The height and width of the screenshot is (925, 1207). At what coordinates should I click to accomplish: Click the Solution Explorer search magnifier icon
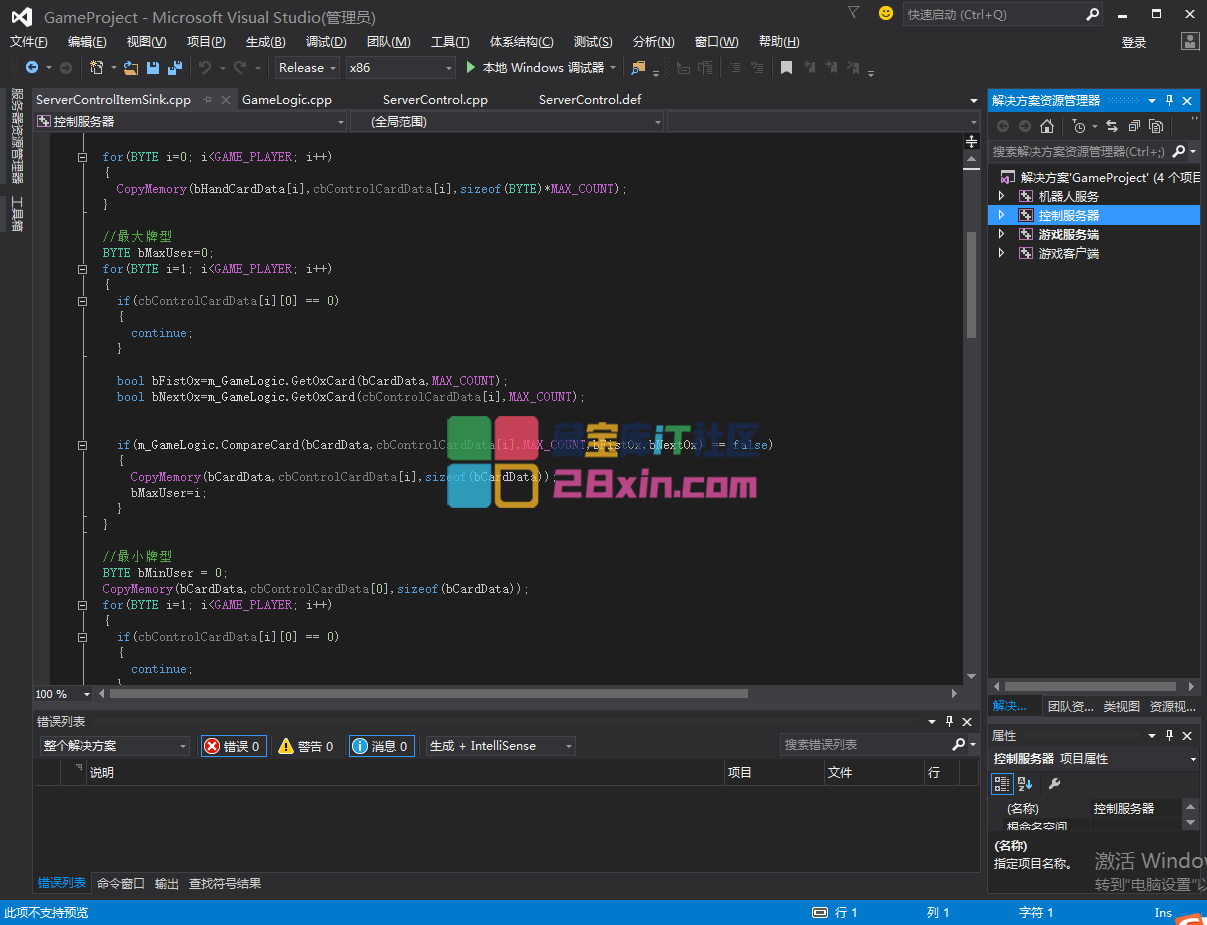[x=1178, y=151]
